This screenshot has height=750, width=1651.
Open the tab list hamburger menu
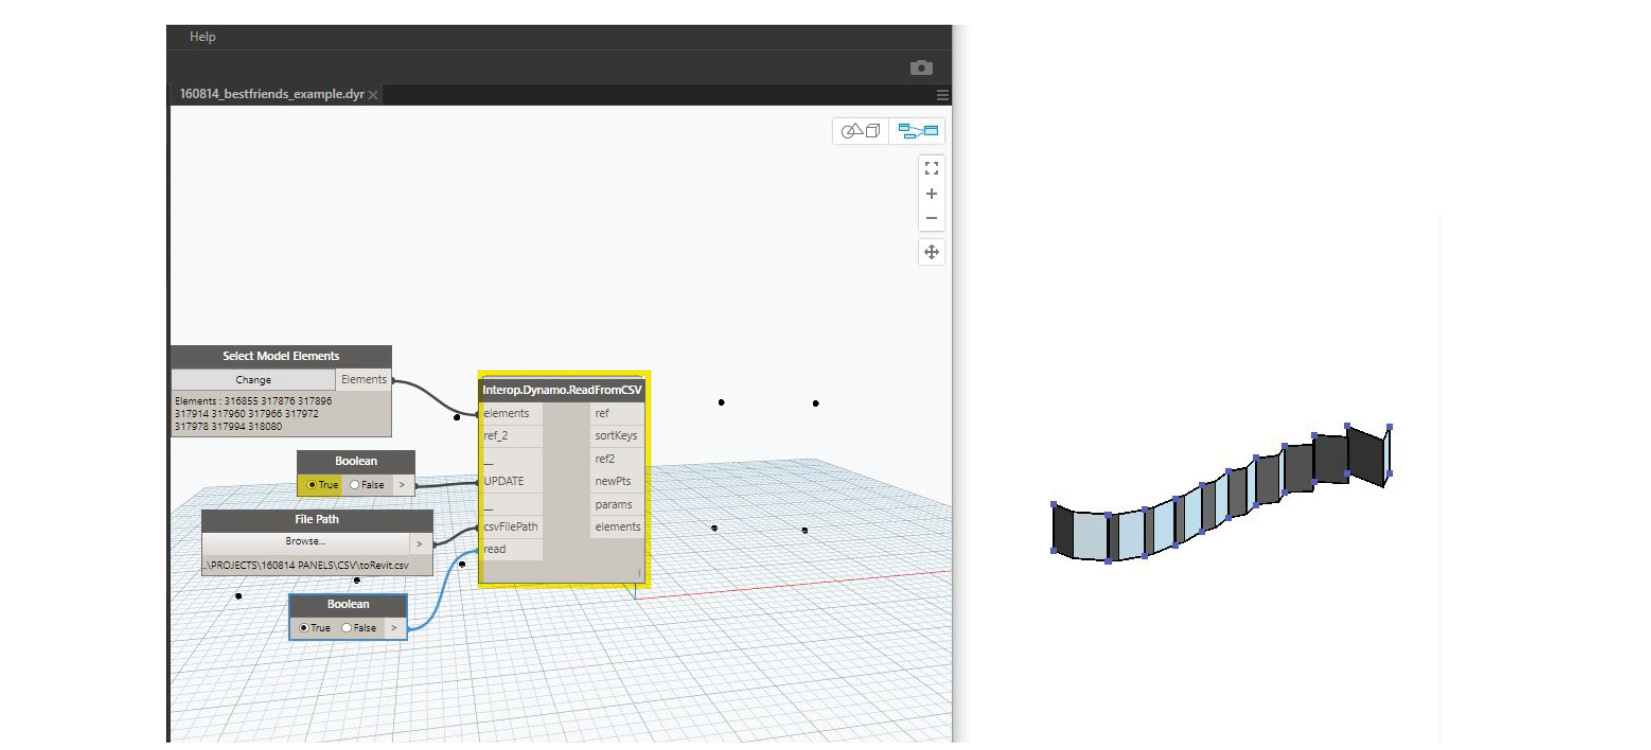942,95
